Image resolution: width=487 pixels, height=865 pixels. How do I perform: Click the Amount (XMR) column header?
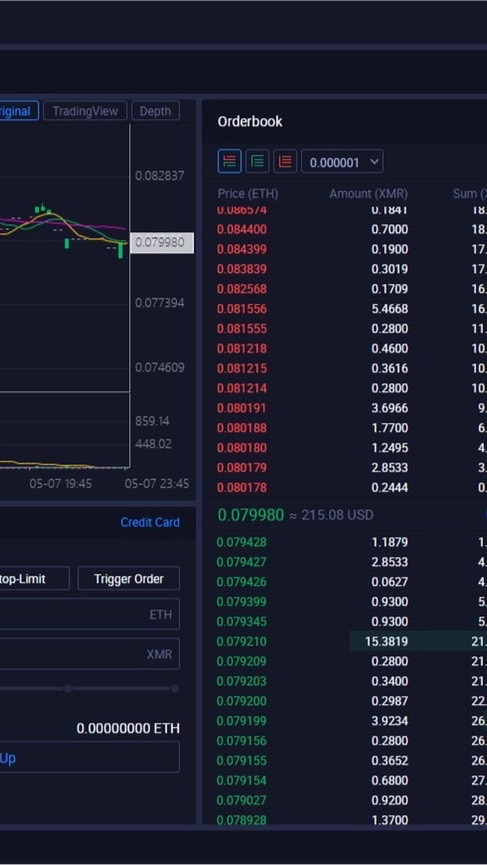click(368, 194)
